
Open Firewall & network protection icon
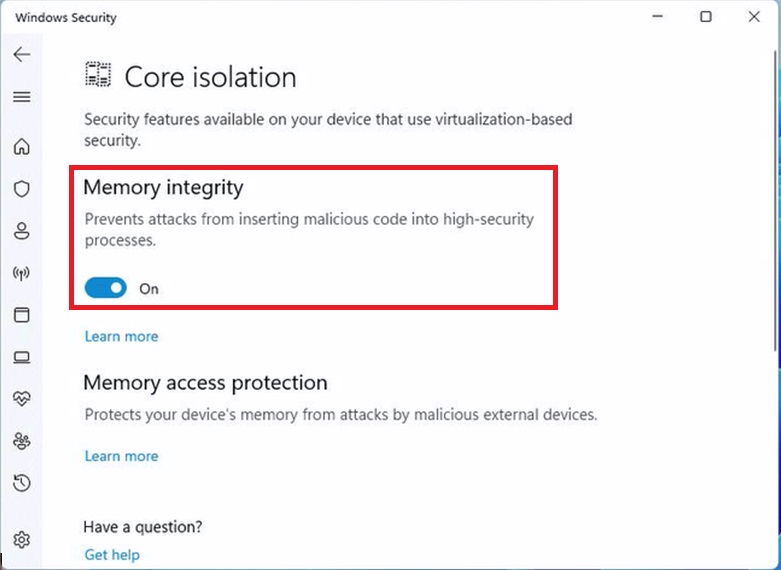(21, 273)
